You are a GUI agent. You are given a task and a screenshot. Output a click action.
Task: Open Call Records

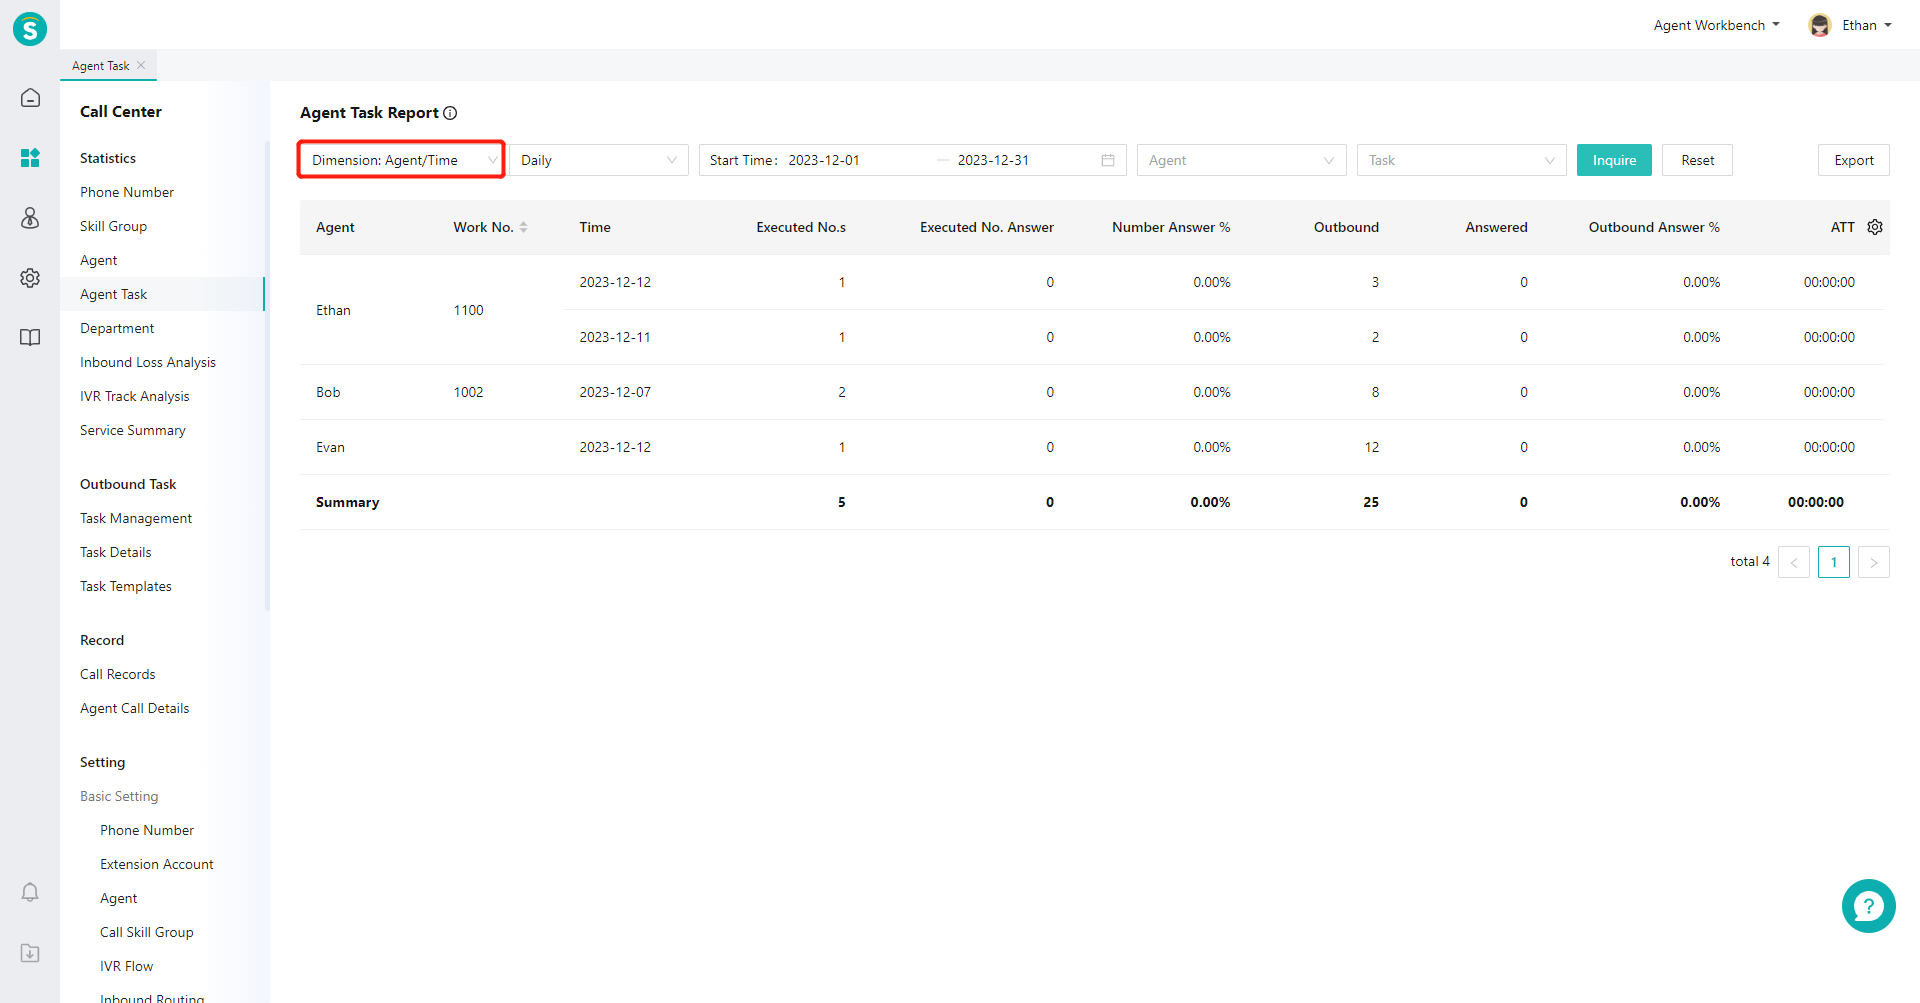[118, 674]
